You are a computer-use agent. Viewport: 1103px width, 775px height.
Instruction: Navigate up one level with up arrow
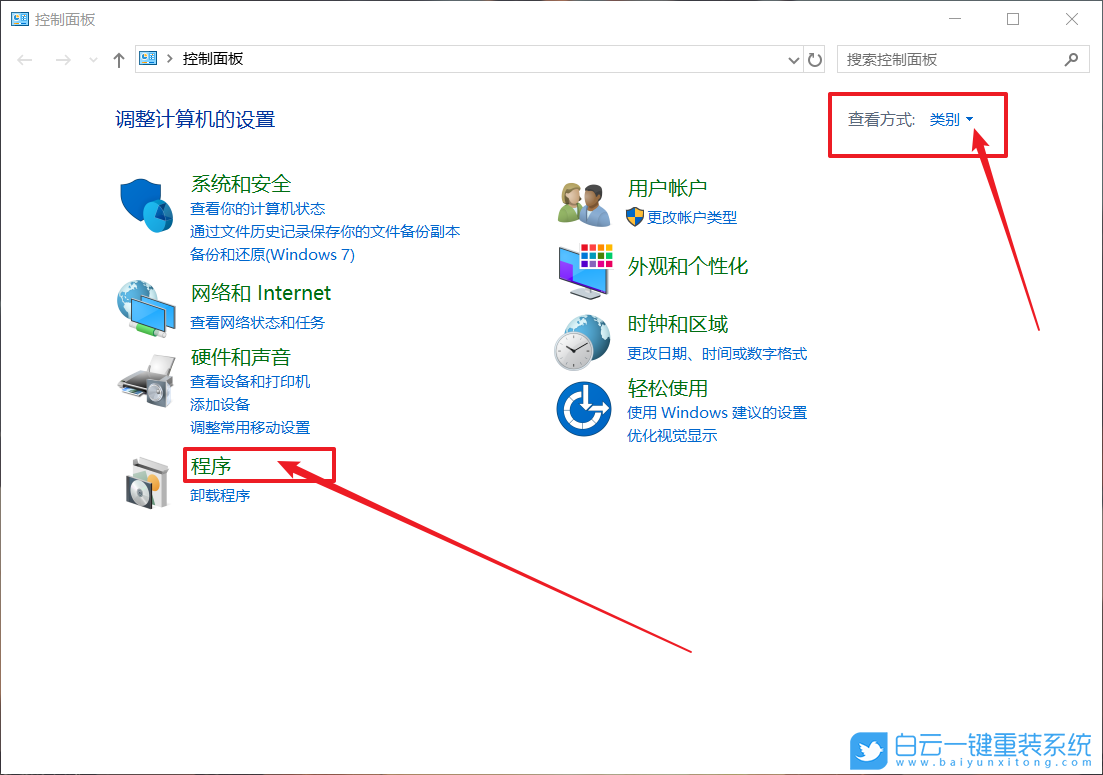click(x=118, y=59)
